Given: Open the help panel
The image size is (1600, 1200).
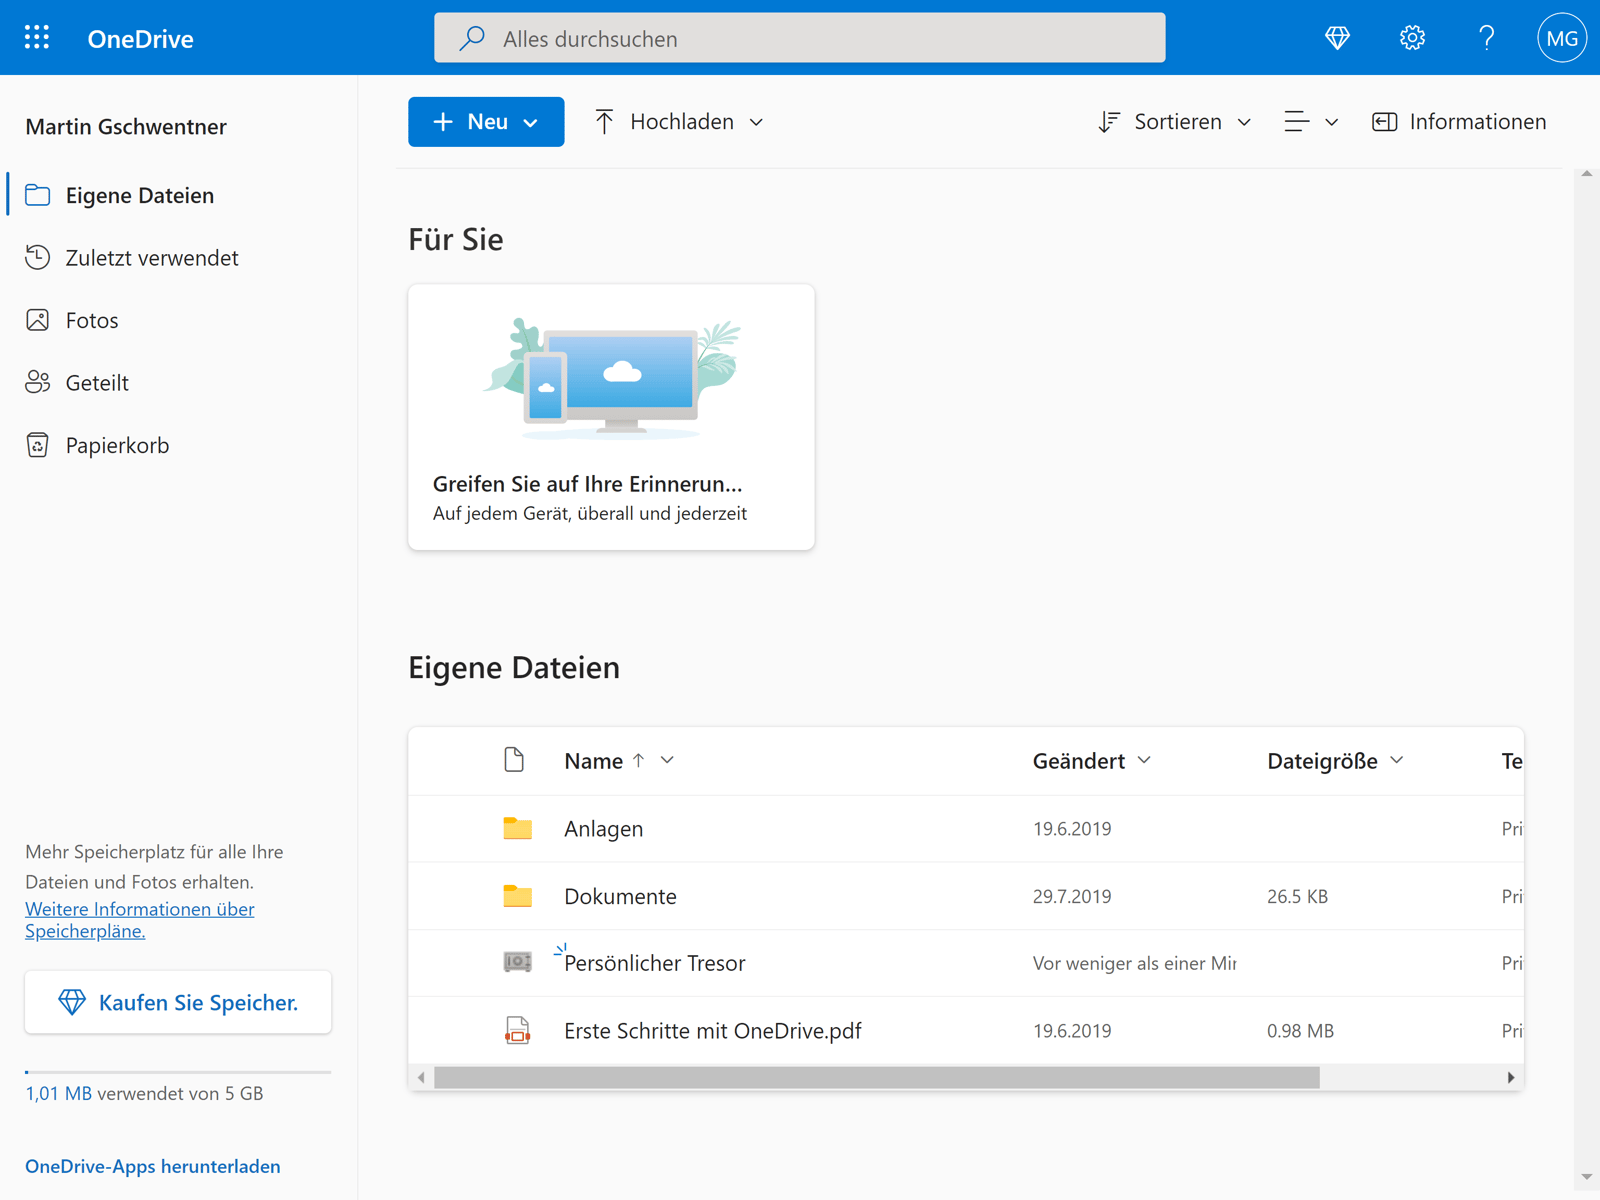Looking at the screenshot, I should point(1487,37).
